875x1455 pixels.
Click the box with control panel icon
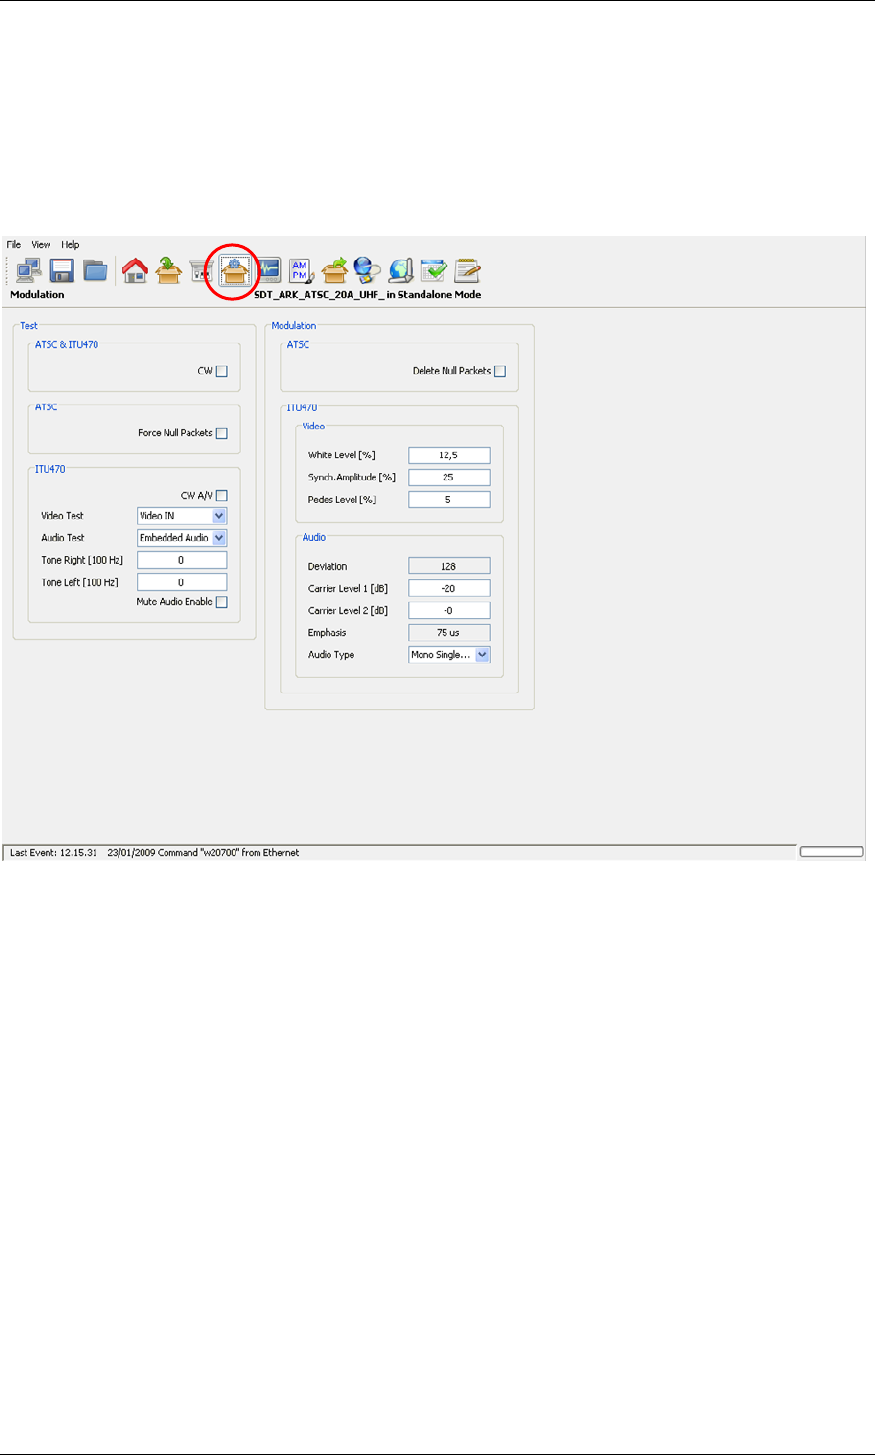pos(202,271)
